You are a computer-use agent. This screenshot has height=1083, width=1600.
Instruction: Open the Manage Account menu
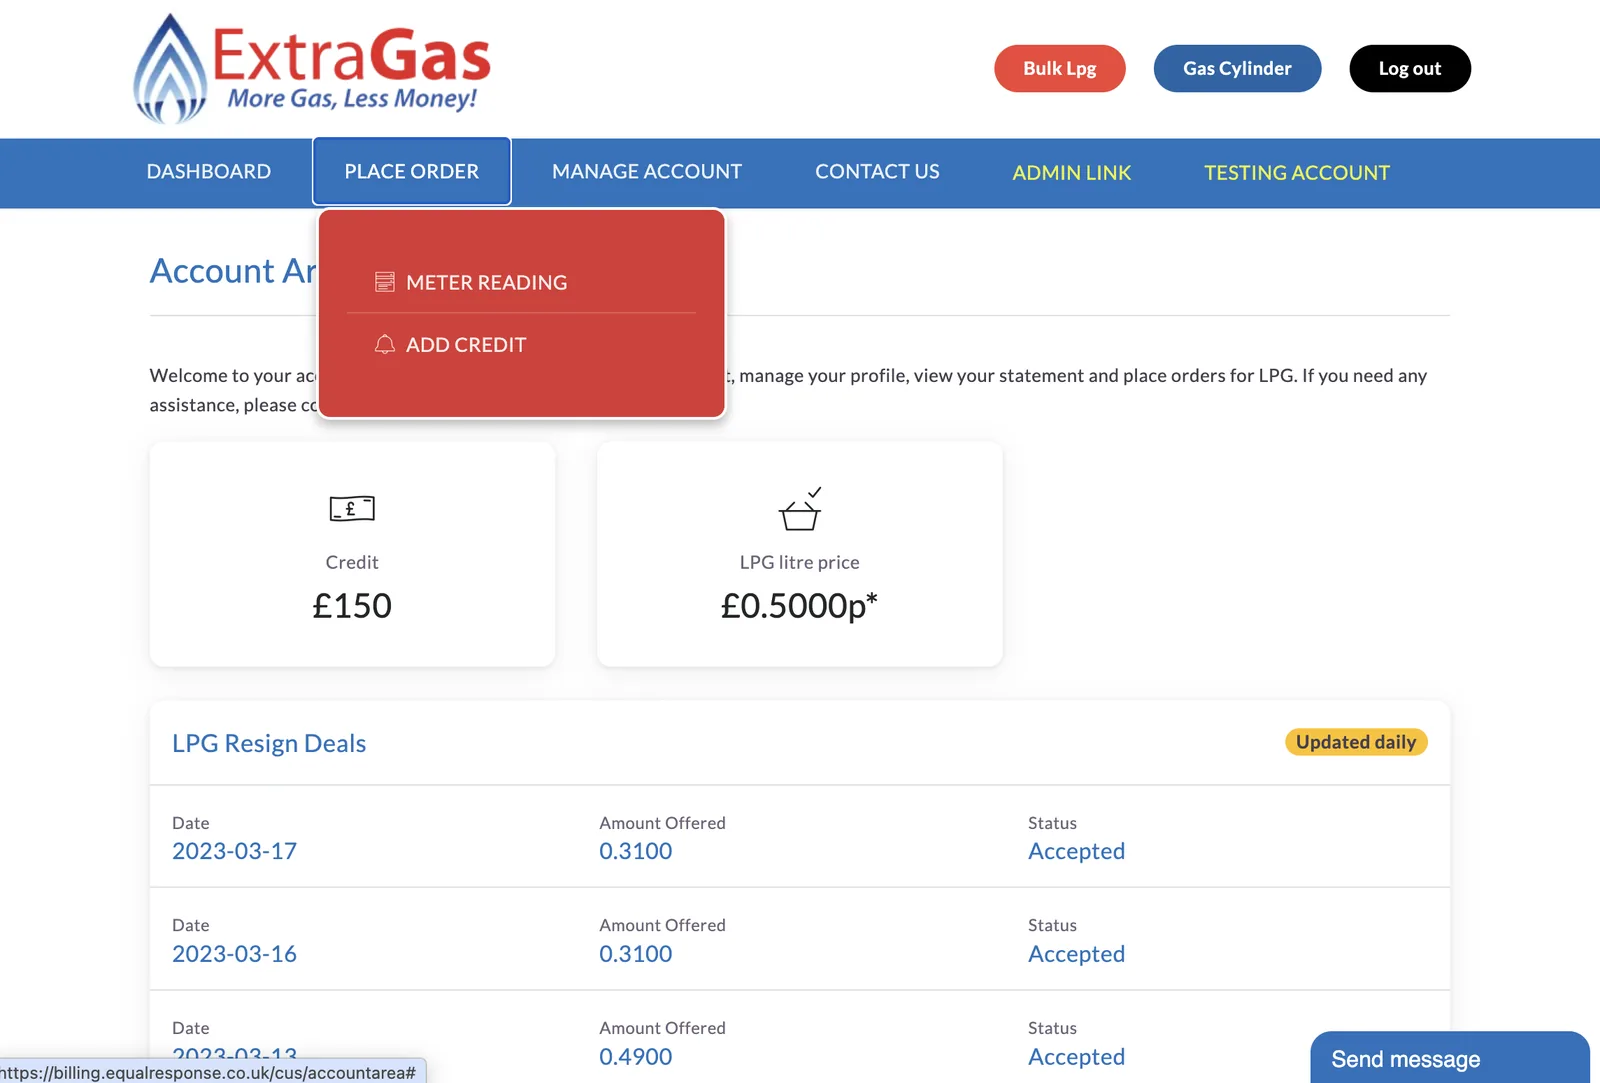pyautogui.click(x=647, y=171)
